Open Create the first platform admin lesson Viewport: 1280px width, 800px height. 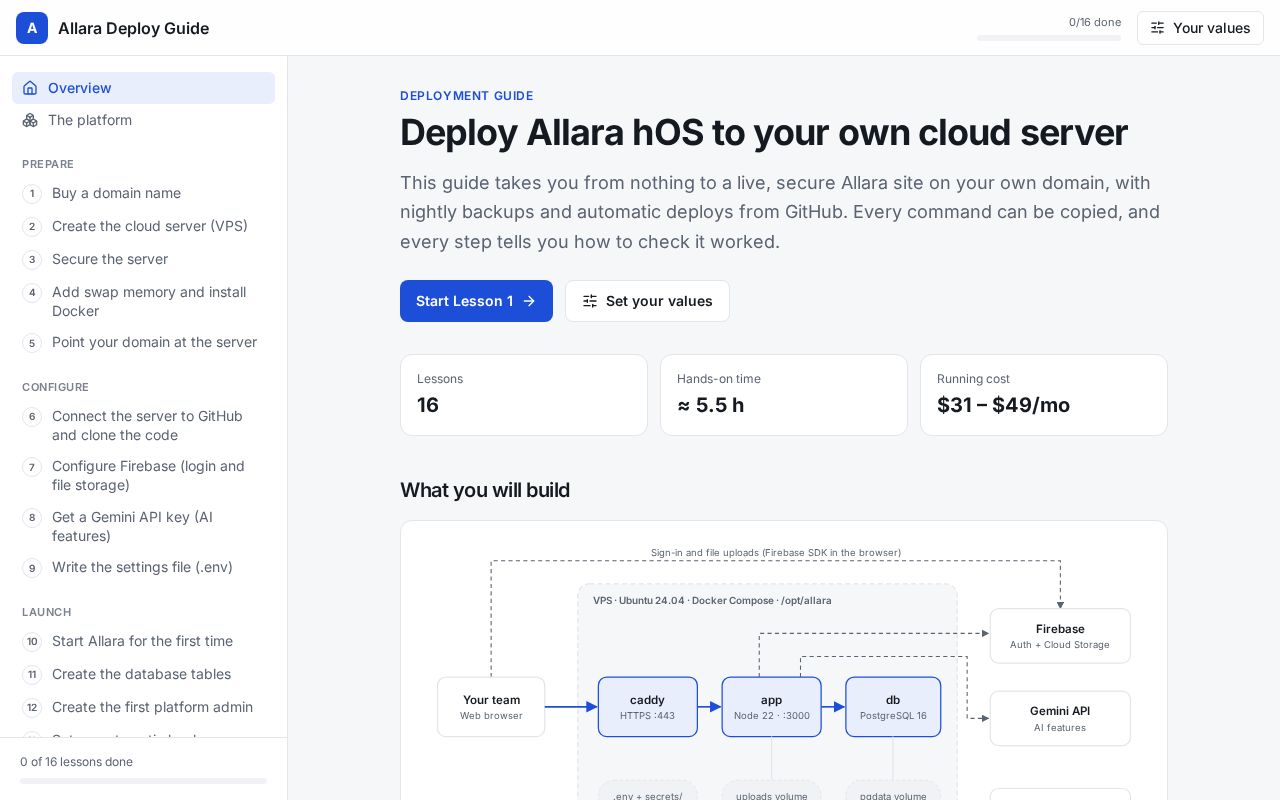pyautogui.click(x=143, y=707)
